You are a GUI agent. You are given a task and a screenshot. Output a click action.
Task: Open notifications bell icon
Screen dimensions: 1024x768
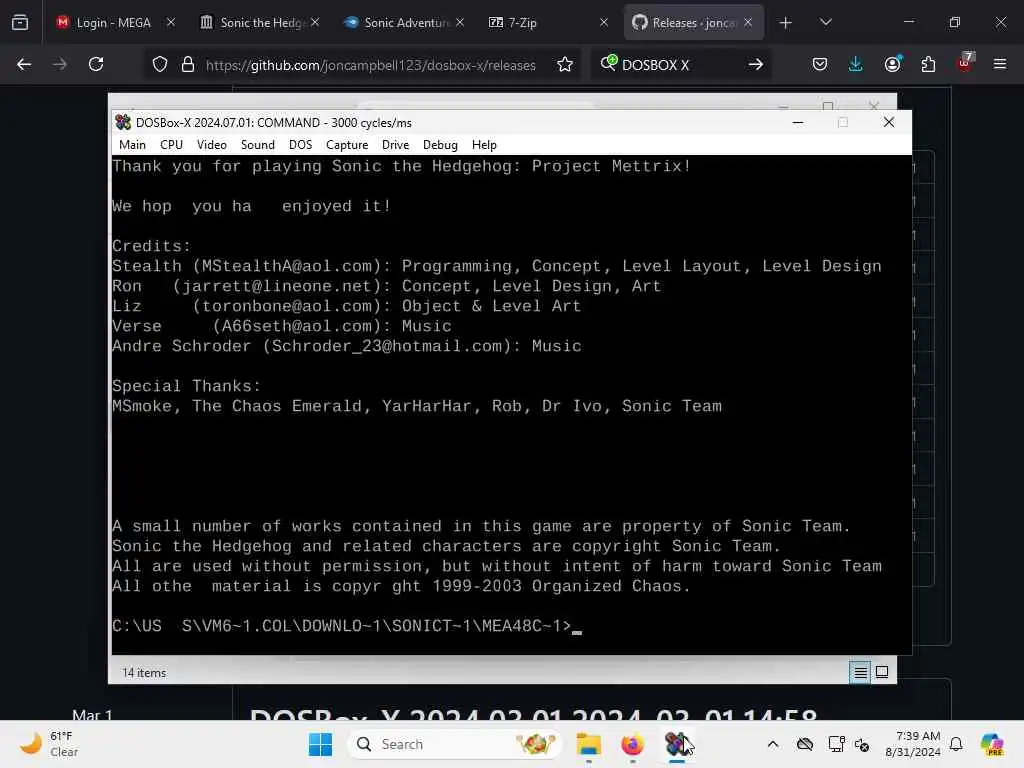click(956, 744)
